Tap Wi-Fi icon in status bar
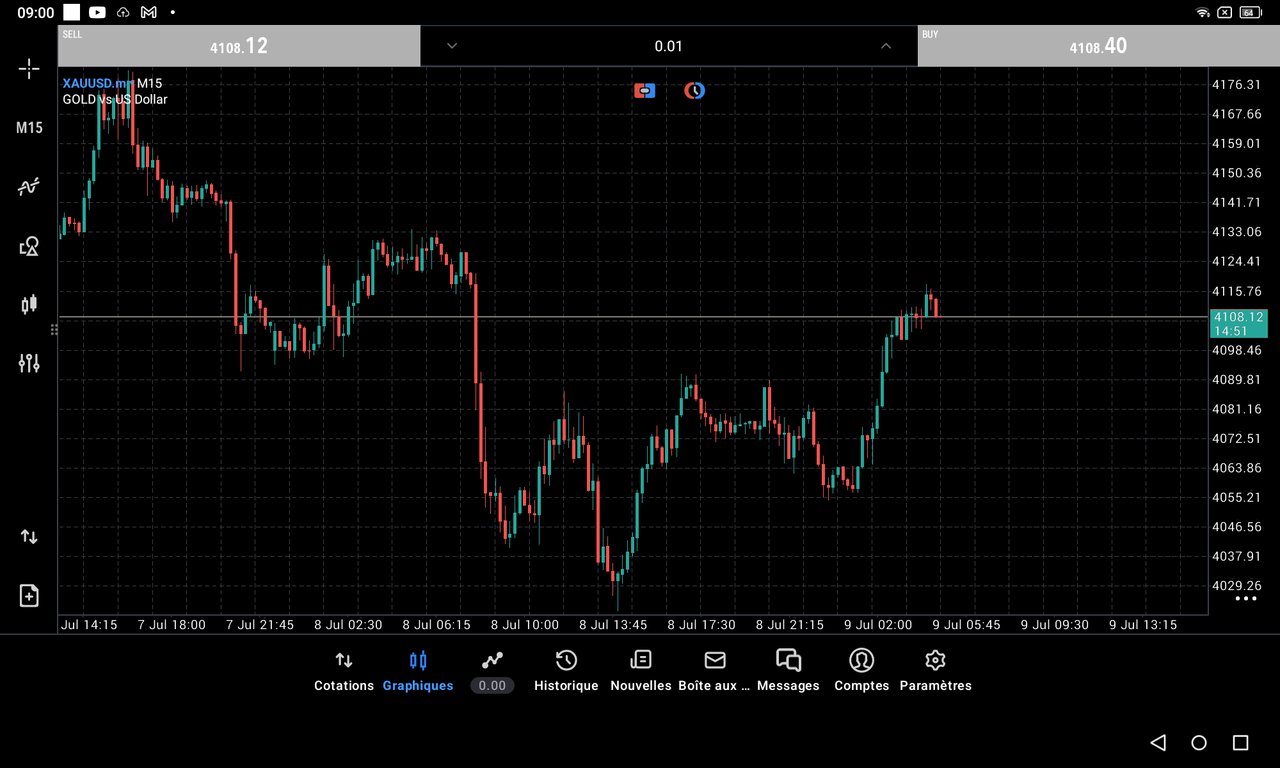 click(x=1203, y=12)
